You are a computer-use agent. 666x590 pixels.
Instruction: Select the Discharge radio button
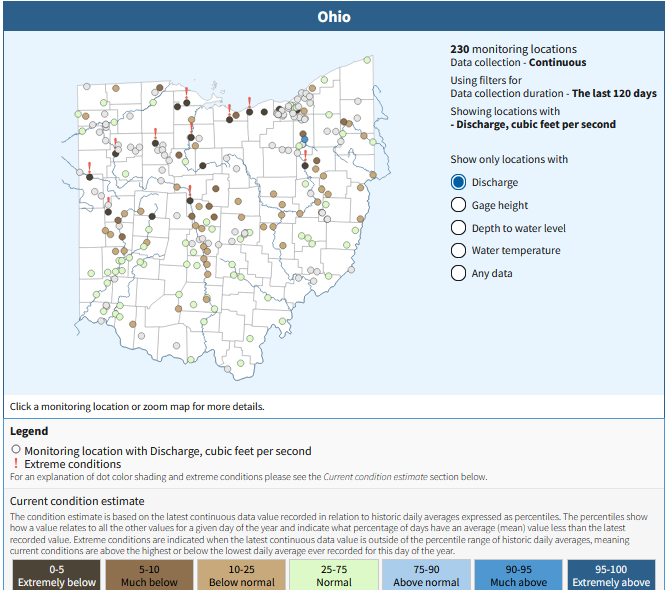[x=458, y=182]
